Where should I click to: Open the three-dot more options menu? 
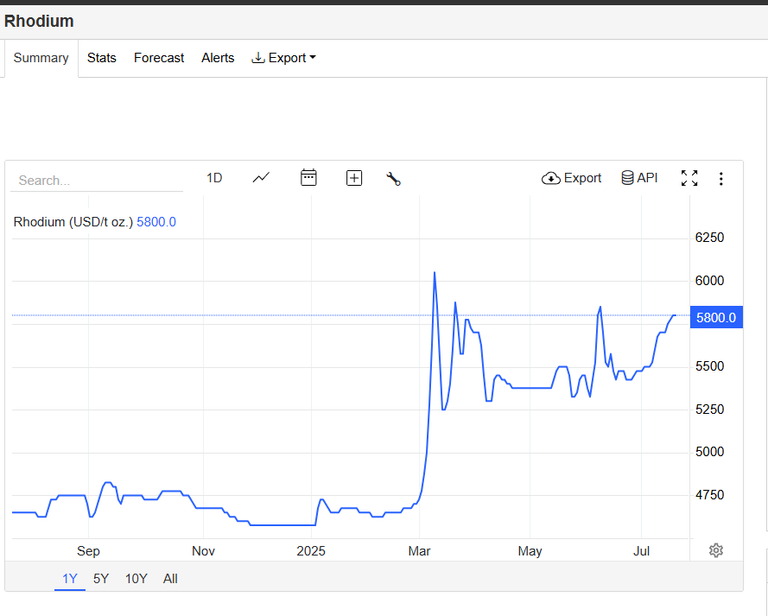pyautogui.click(x=721, y=179)
